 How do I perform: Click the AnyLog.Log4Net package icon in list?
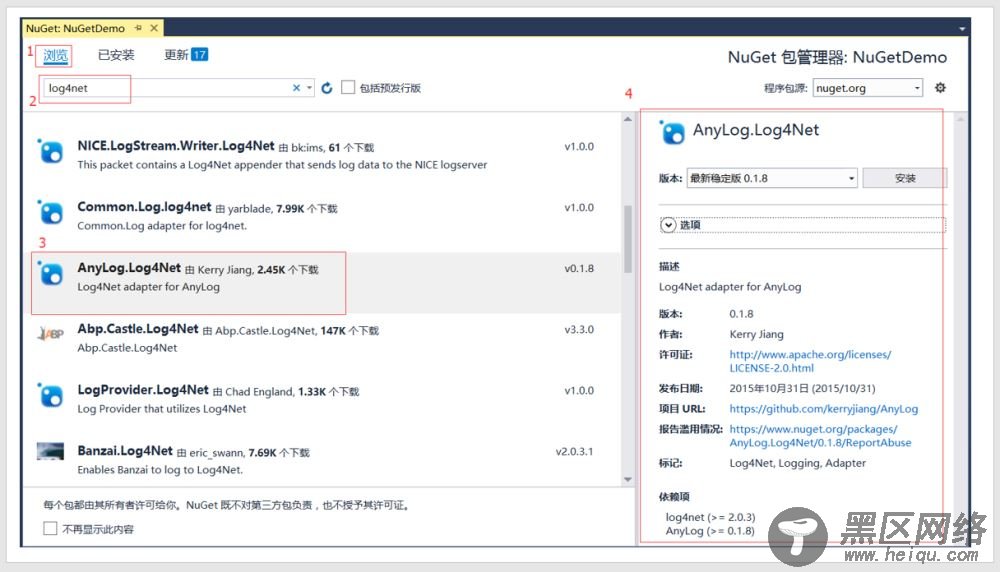[x=50, y=274]
